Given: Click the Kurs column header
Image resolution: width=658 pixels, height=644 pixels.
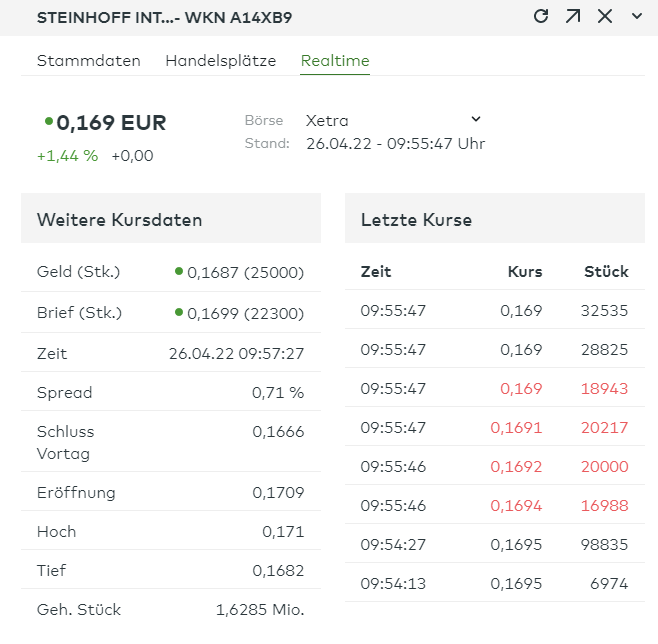Looking at the screenshot, I should (525, 271).
